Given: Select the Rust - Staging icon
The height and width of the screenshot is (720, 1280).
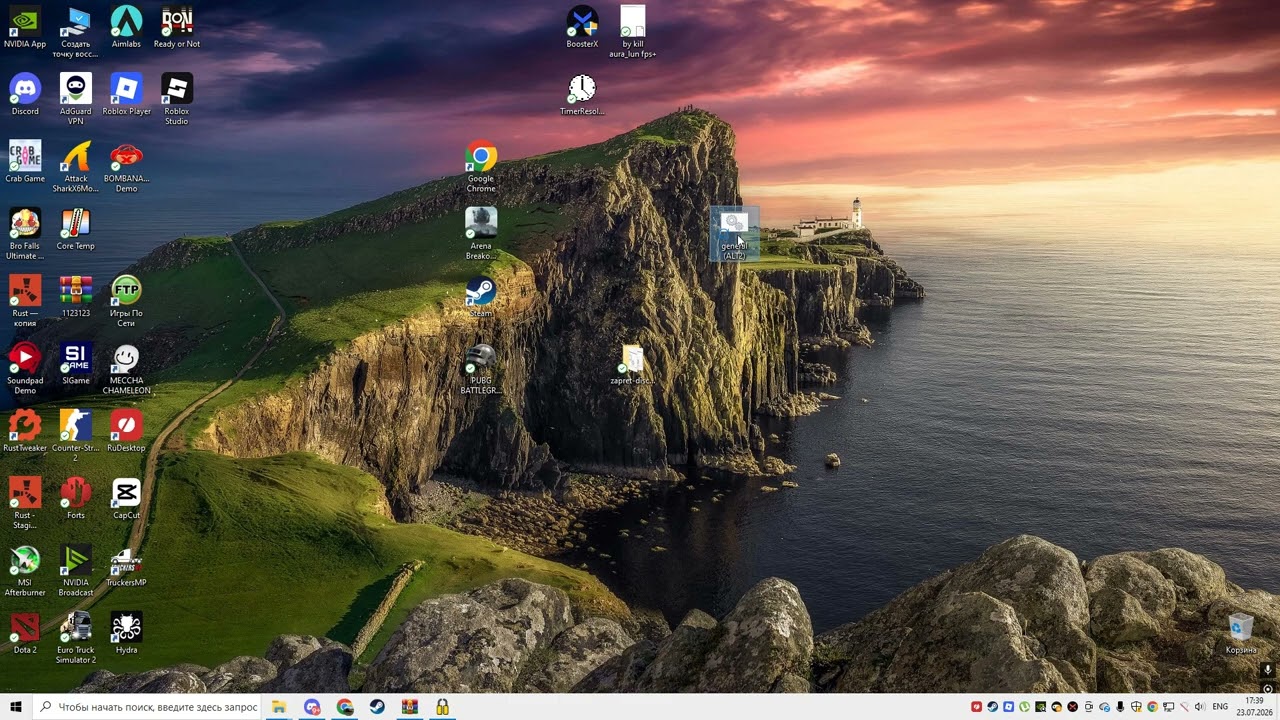Looking at the screenshot, I should click(25, 502).
